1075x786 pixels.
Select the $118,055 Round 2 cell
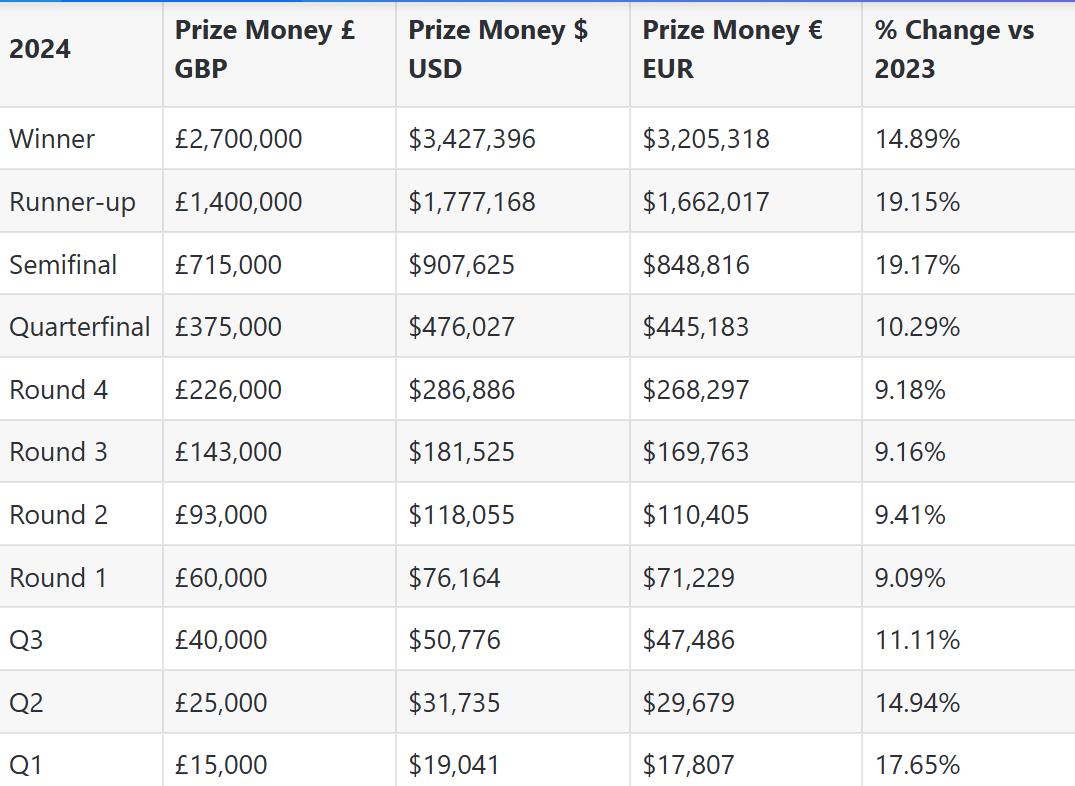click(461, 515)
